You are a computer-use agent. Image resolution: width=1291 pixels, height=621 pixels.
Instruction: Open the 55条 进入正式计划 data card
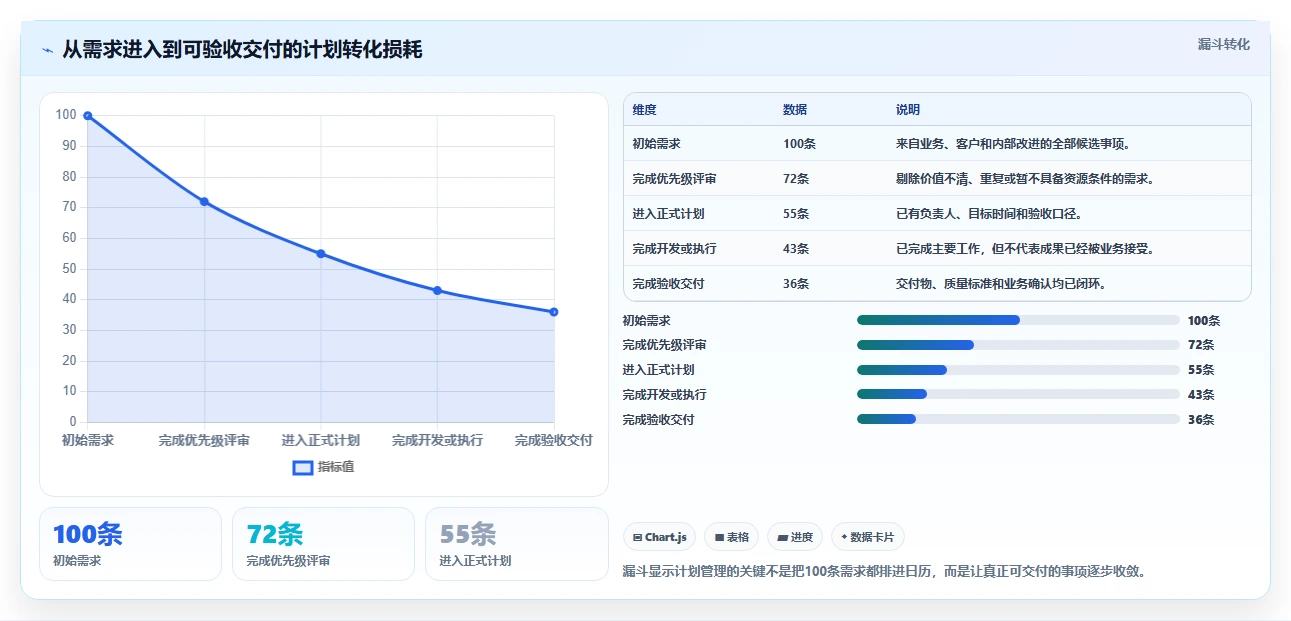pos(516,544)
